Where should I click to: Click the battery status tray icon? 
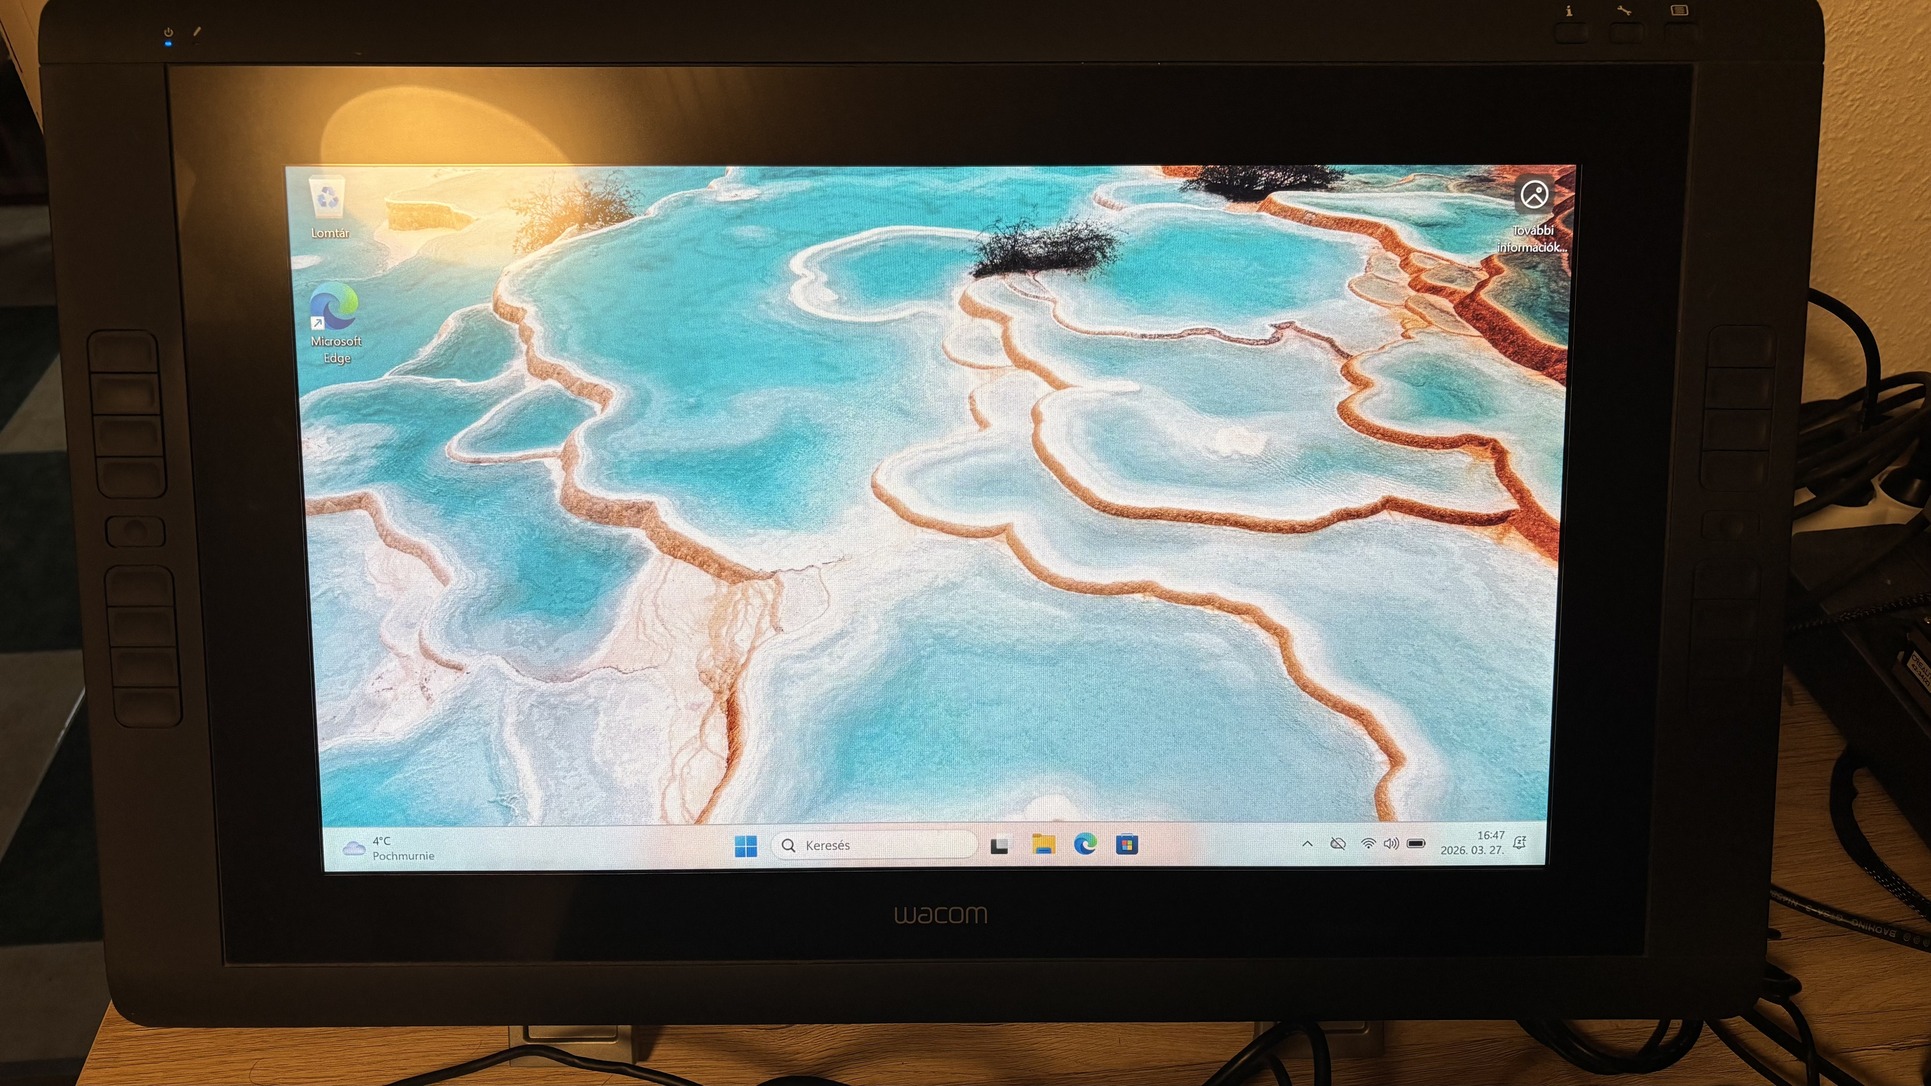(x=1416, y=844)
